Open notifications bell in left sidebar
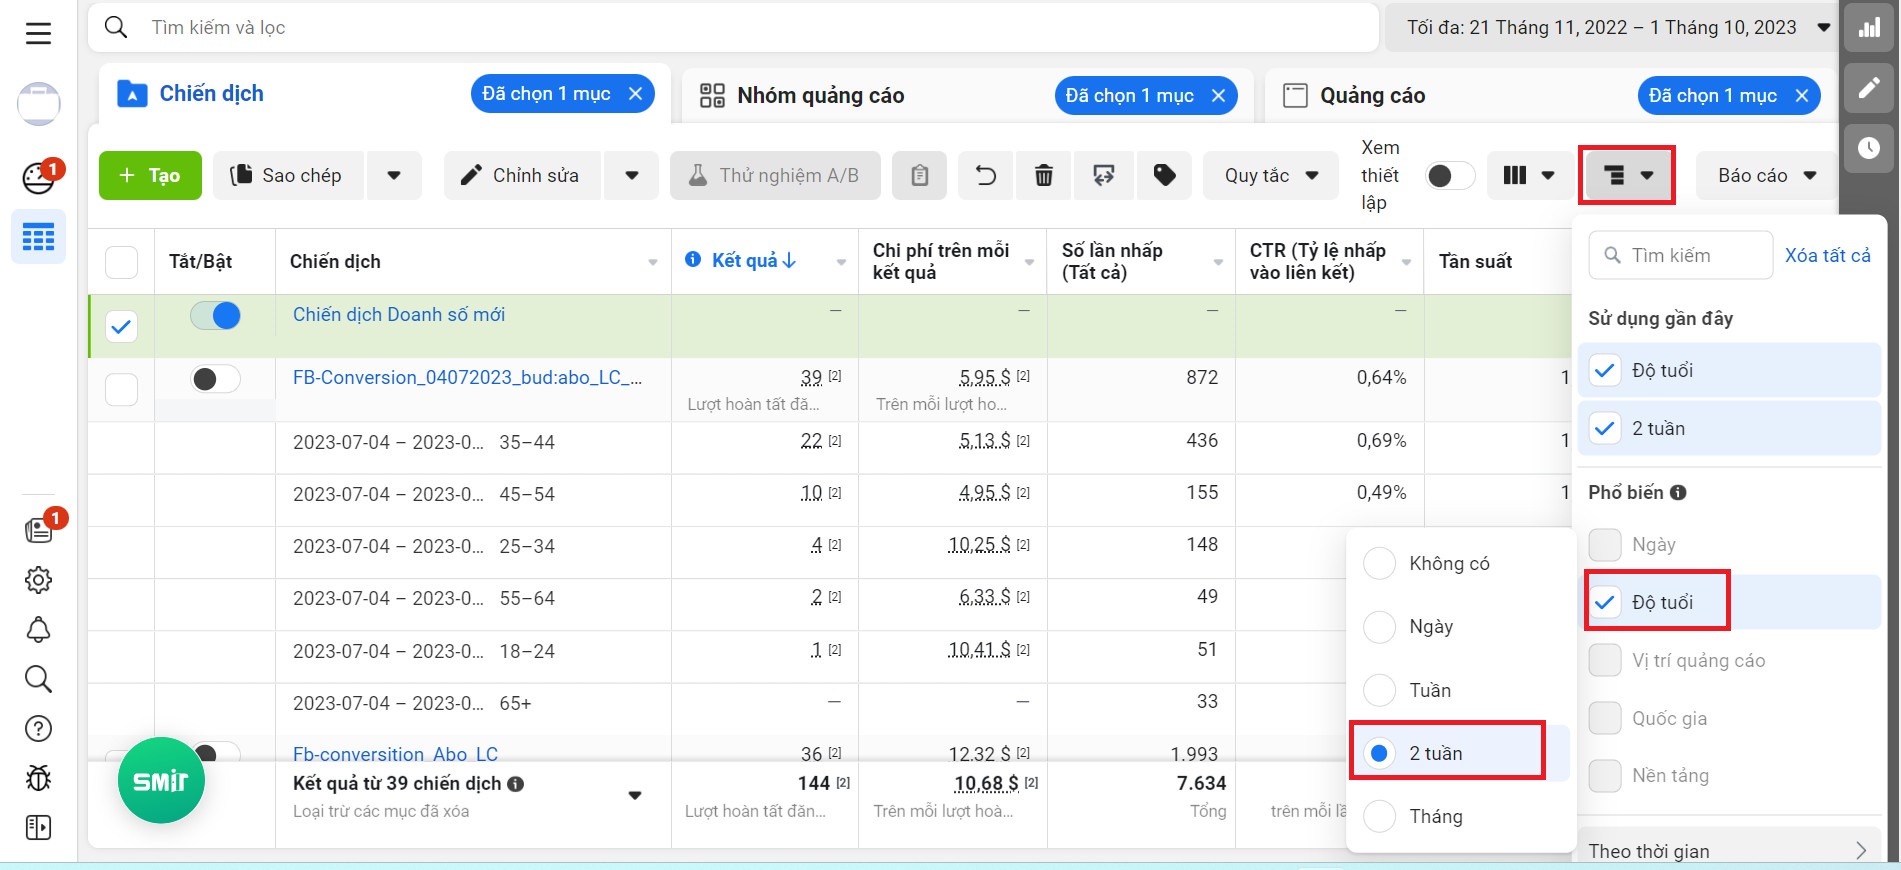Viewport: 1901px width, 870px height. 38,630
